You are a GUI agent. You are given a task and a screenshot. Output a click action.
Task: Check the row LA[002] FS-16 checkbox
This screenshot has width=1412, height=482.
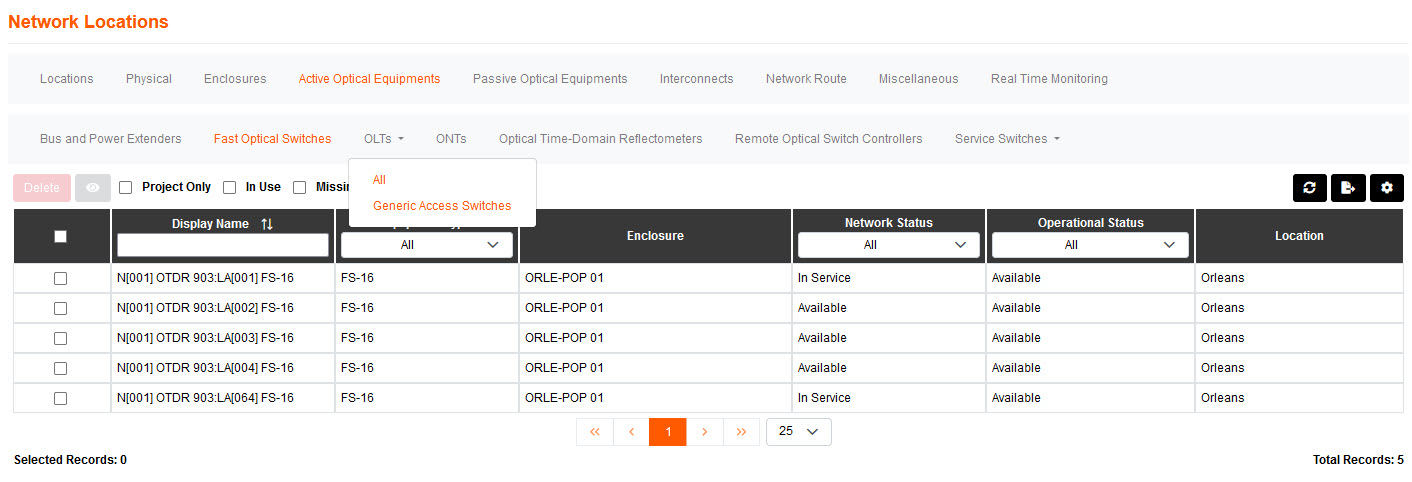pyautogui.click(x=60, y=308)
